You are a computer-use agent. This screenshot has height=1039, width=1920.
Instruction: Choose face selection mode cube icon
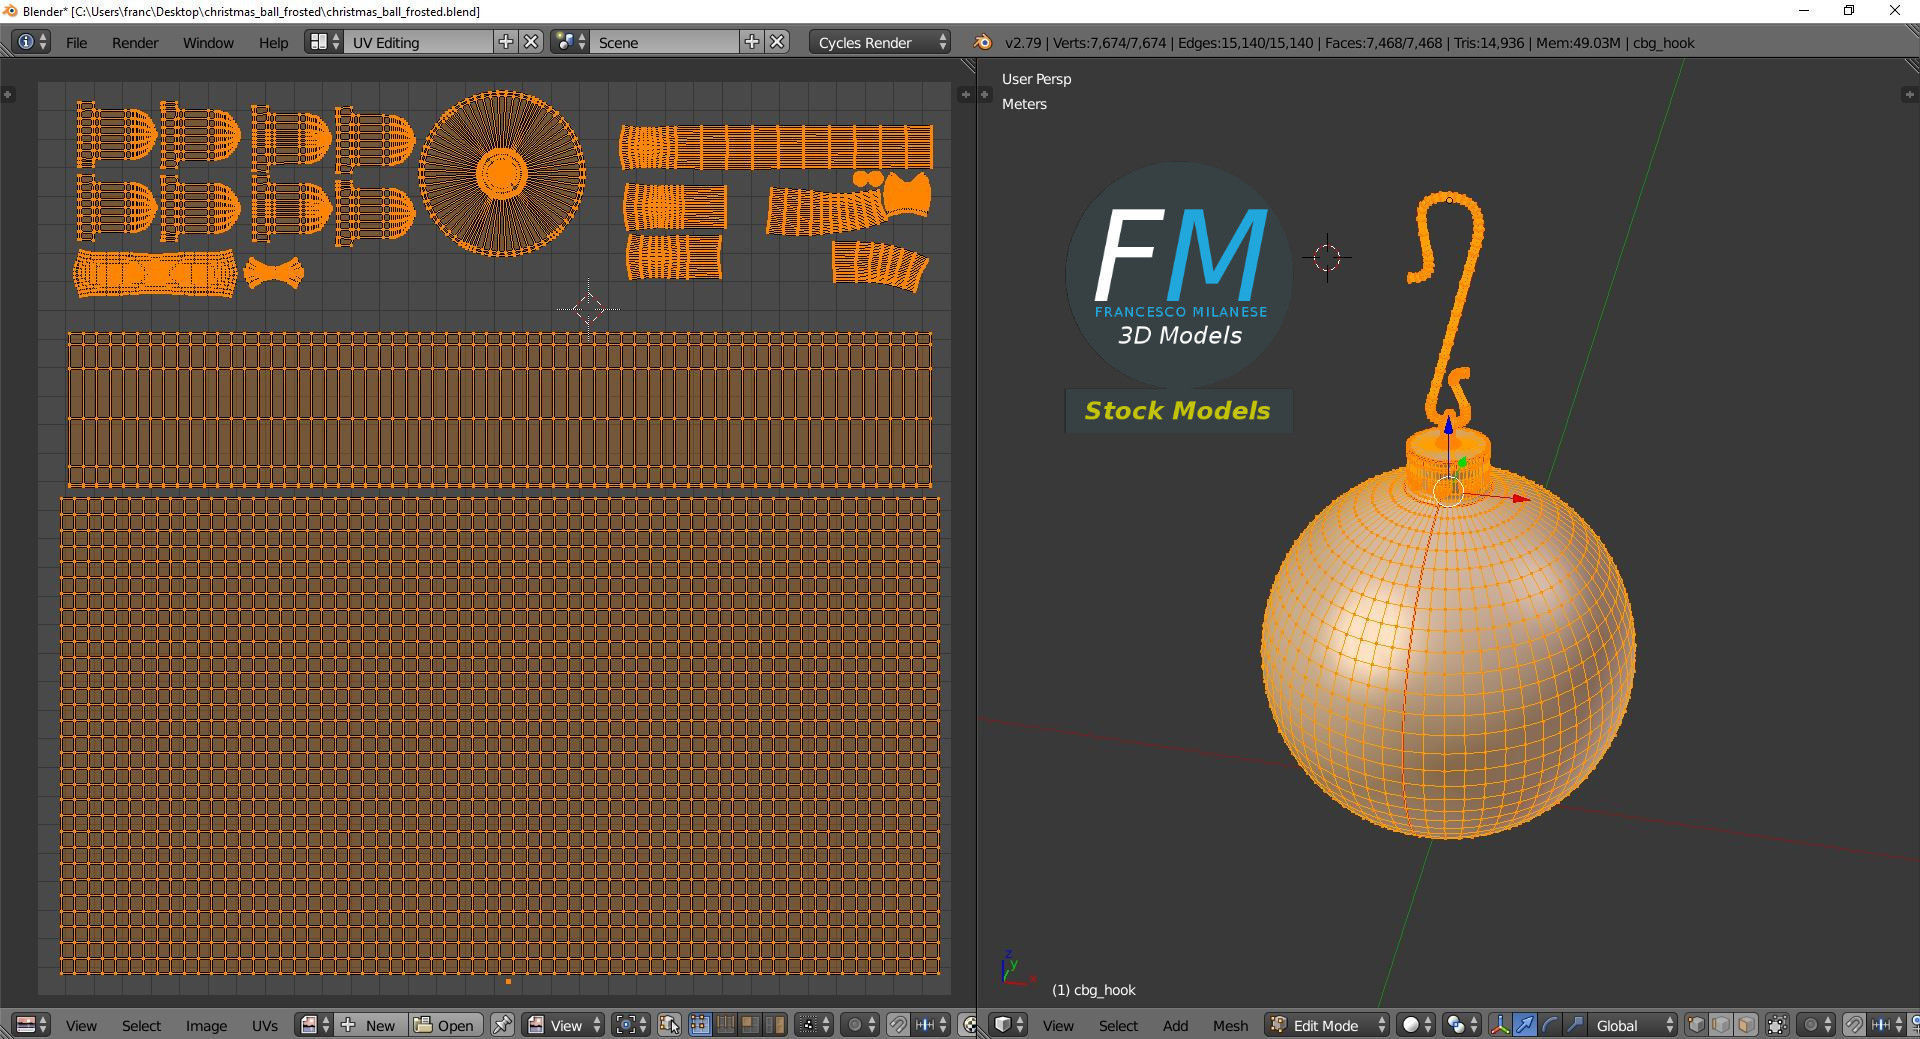pos(1746,1025)
